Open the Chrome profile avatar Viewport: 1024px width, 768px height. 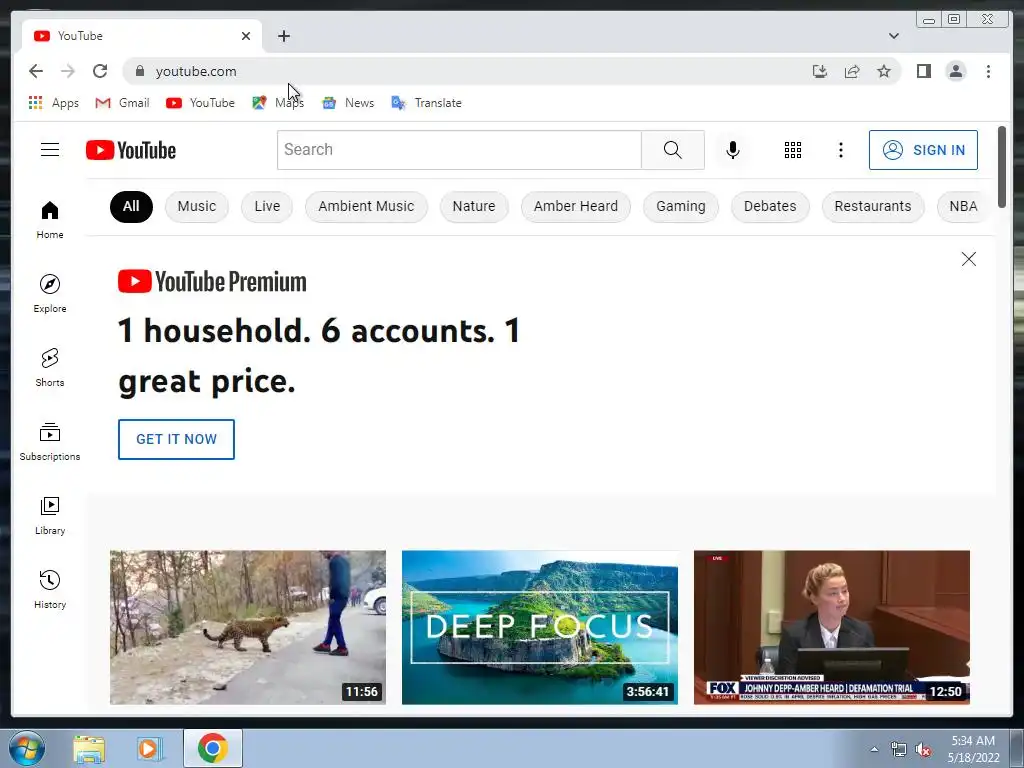click(955, 71)
